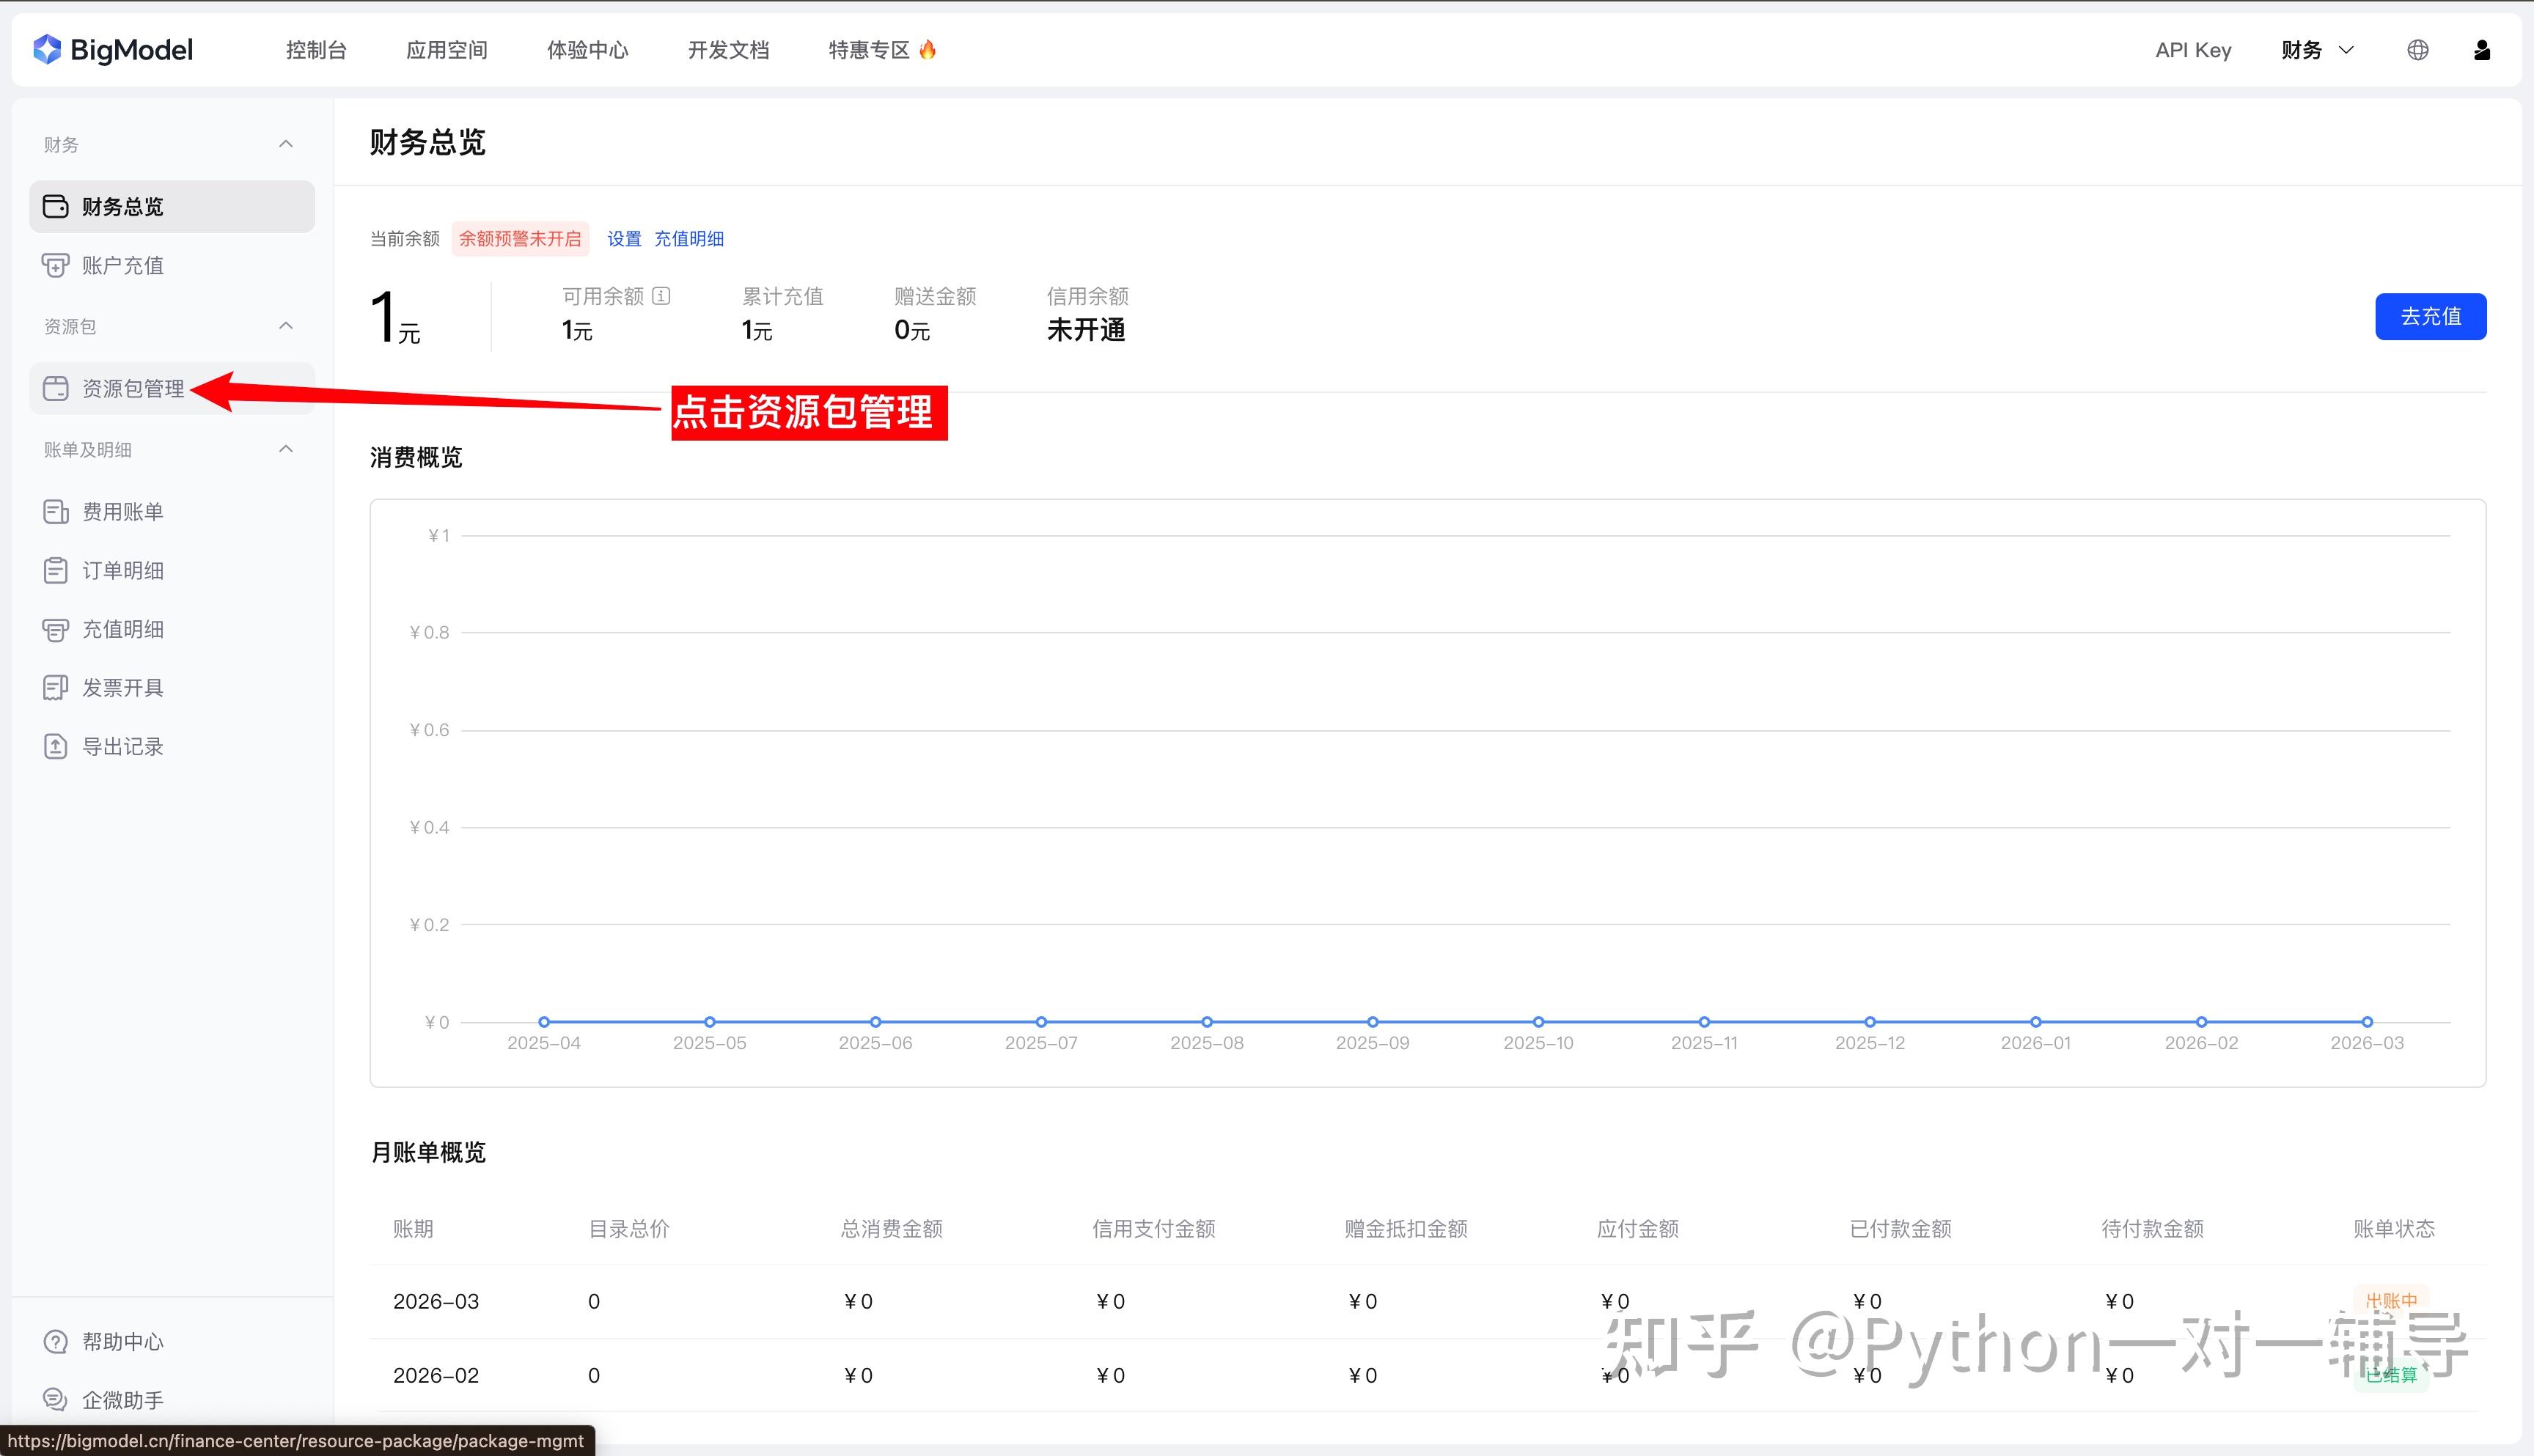The image size is (2534, 1456).
Task: Open 帮助中心 at the sidebar bottom
Action: pyautogui.click(x=122, y=1342)
